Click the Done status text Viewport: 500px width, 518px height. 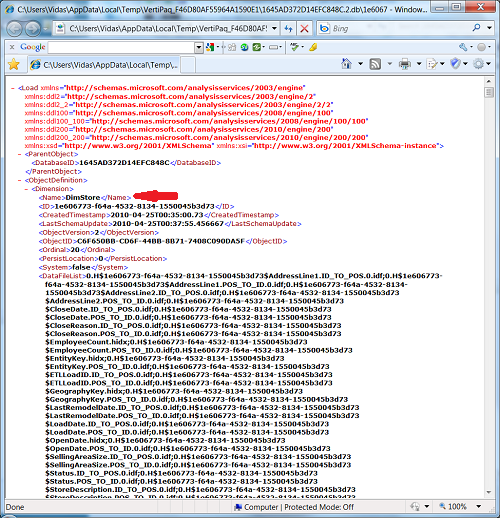[x=15, y=507]
